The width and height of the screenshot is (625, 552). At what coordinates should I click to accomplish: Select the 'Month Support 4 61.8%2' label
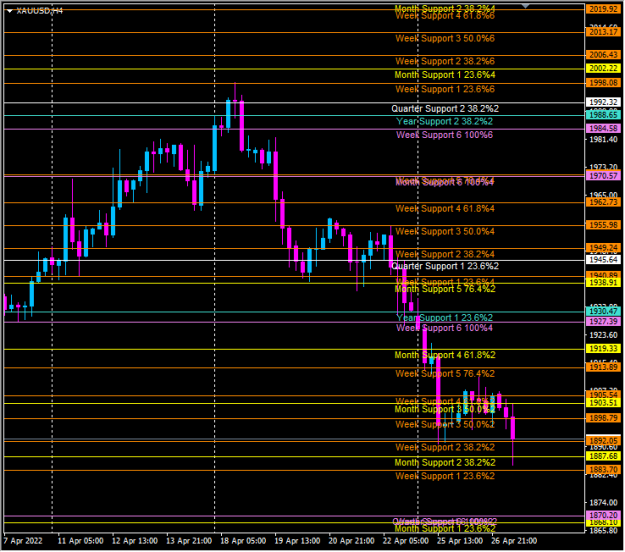[445, 355]
